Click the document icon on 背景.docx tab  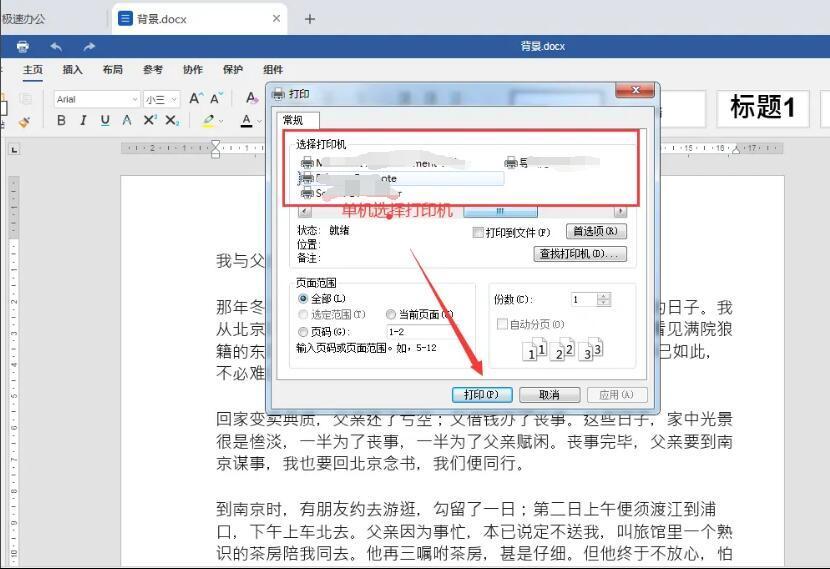[x=125, y=19]
